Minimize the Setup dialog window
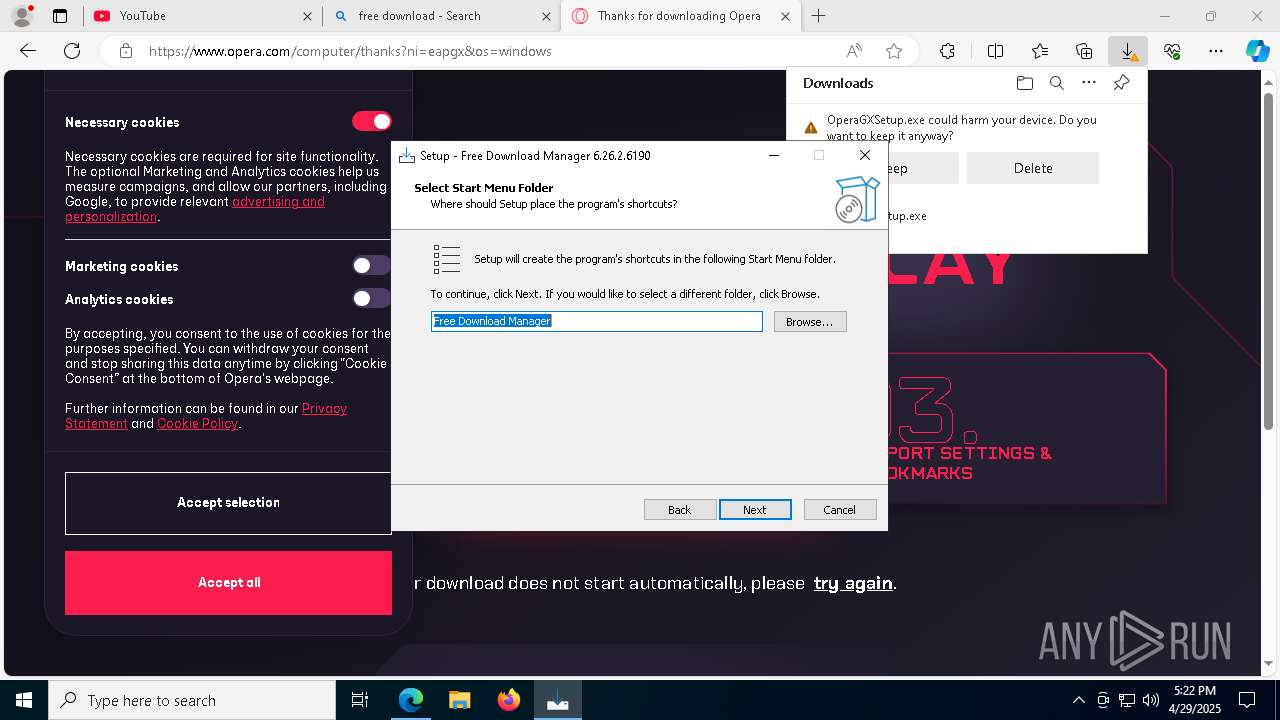Screen dimensions: 1280x720 pos(774,155)
